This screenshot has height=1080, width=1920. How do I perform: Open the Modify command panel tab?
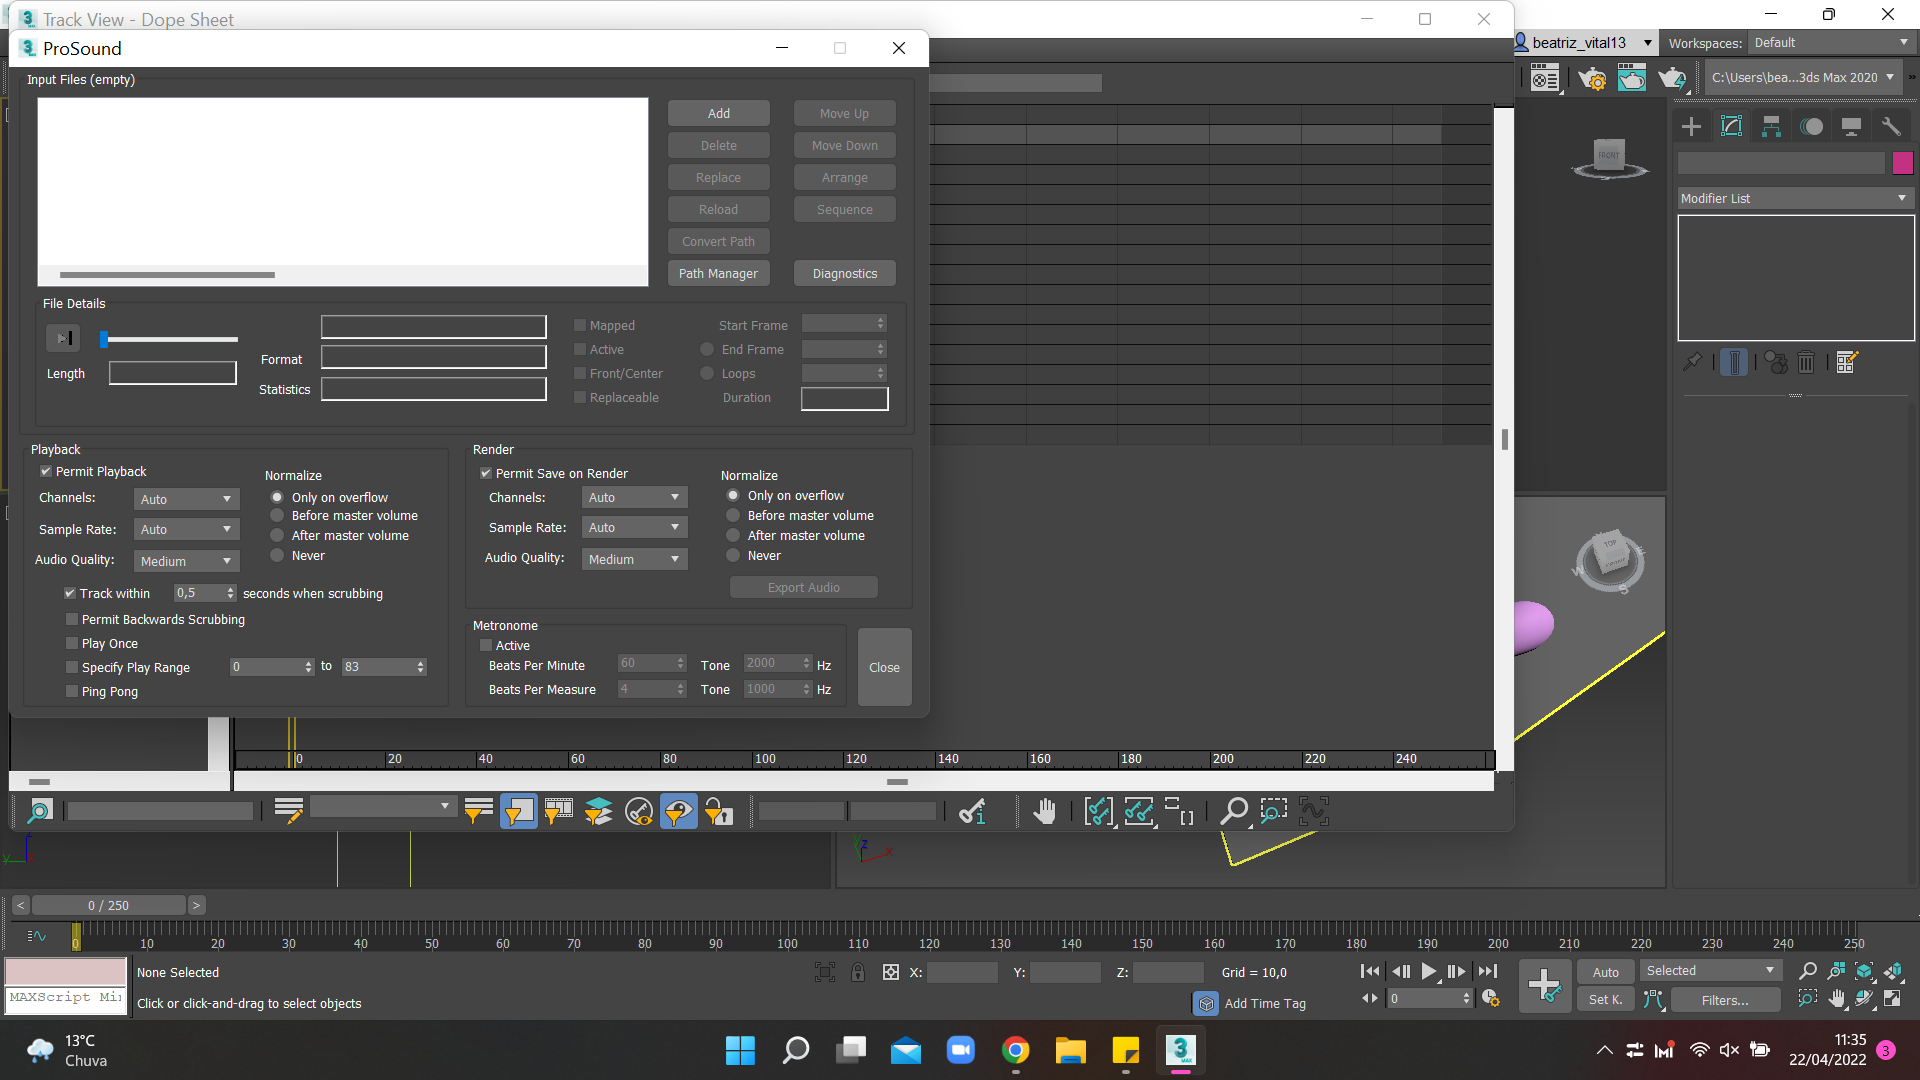click(1731, 126)
